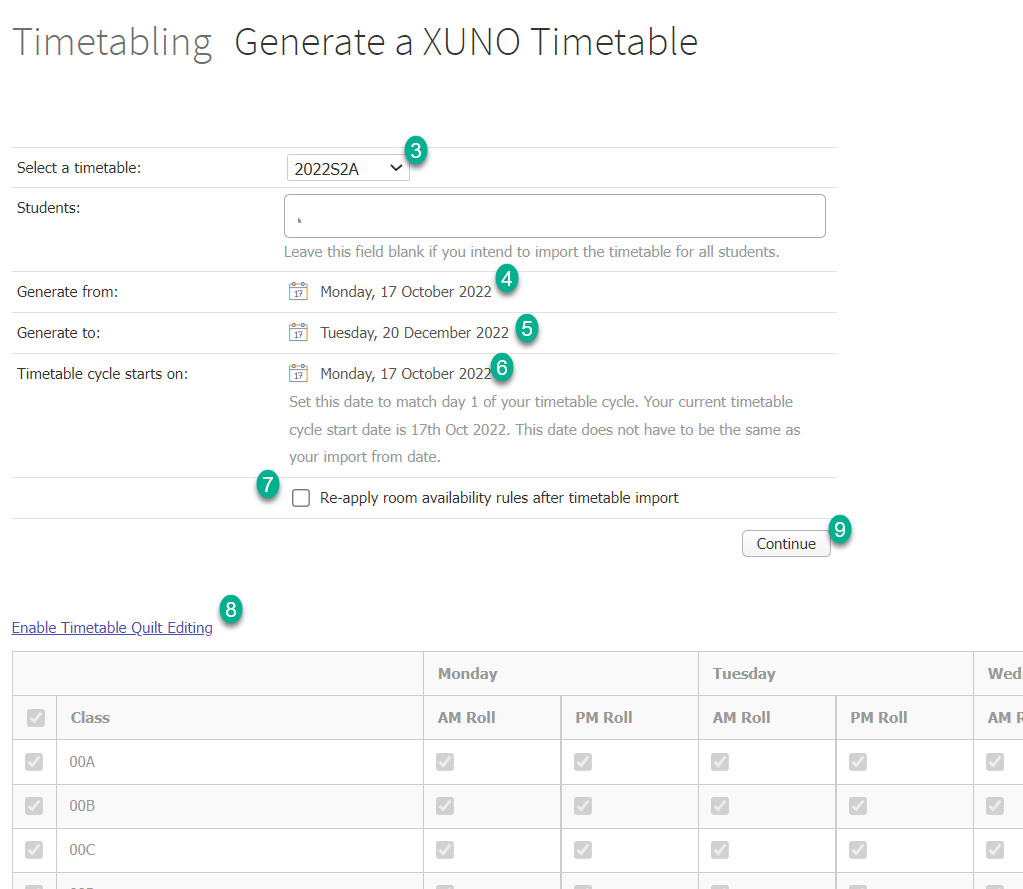This screenshot has width=1023, height=889.
Task: Toggle Wednesday AM Roll for class 00A
Action: click(x=993, y=761)
